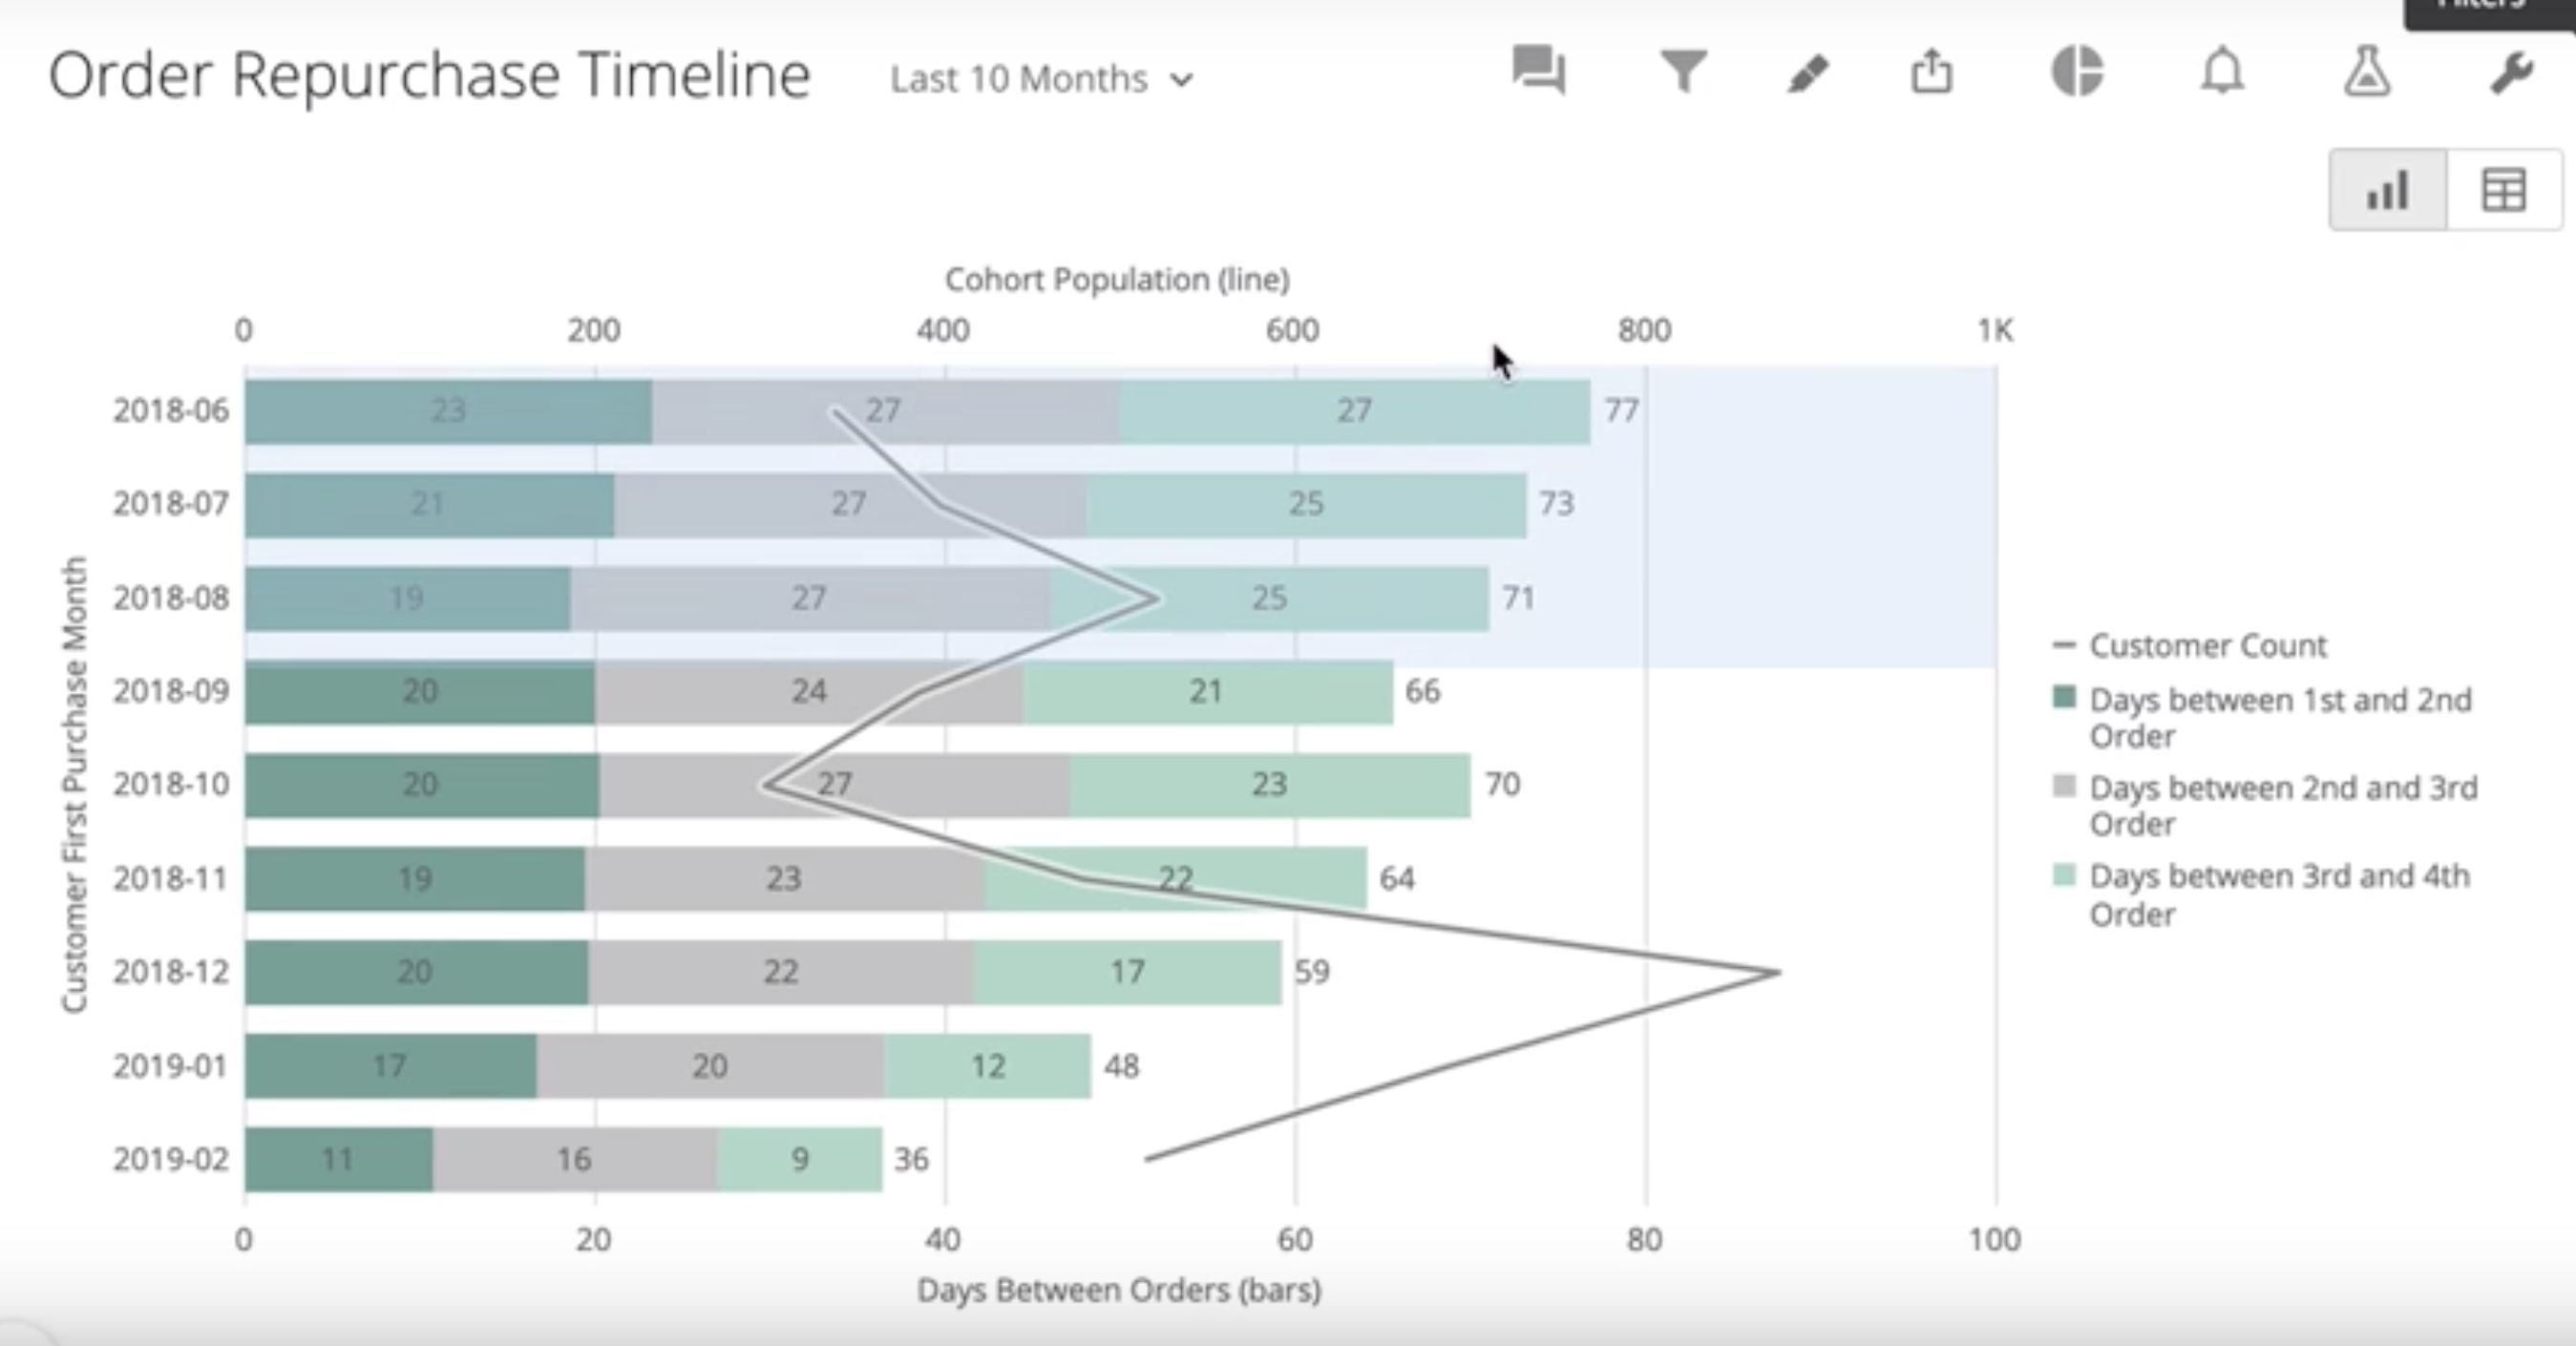
Task: Click the 2019-02 bar segment labeled 11
Action: pyautogui.click(x=338, y=1159)
